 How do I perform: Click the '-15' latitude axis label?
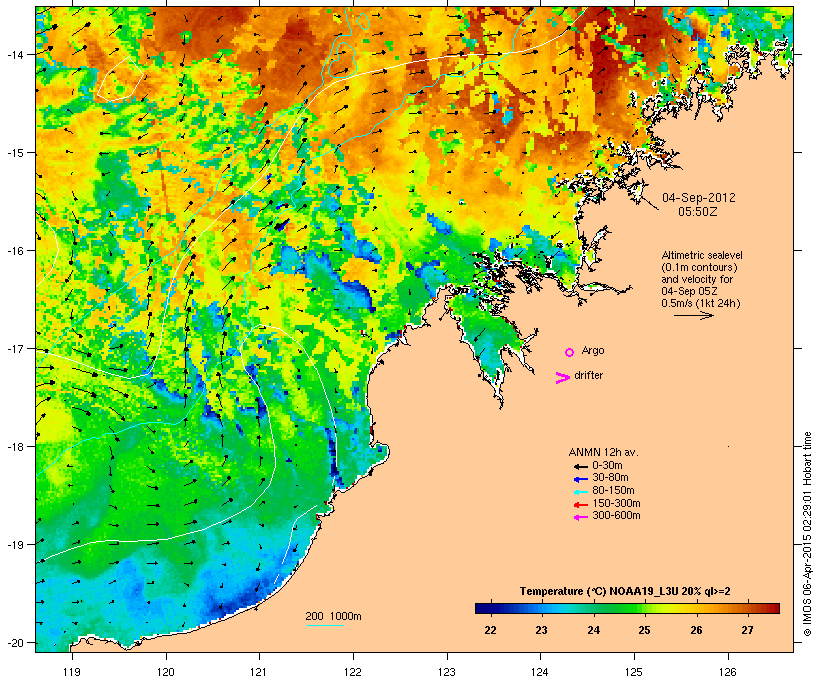14,153
